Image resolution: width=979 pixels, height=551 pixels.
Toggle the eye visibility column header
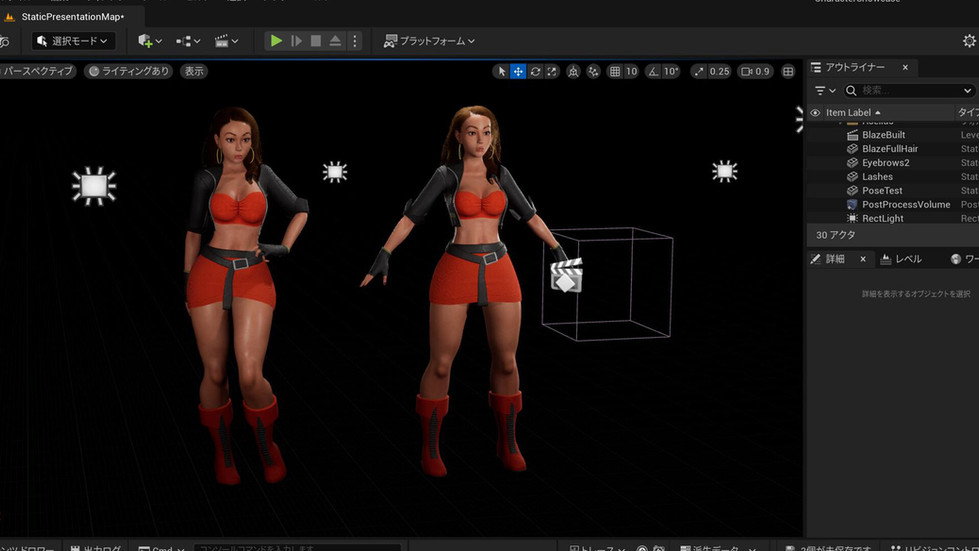point(815,113)
